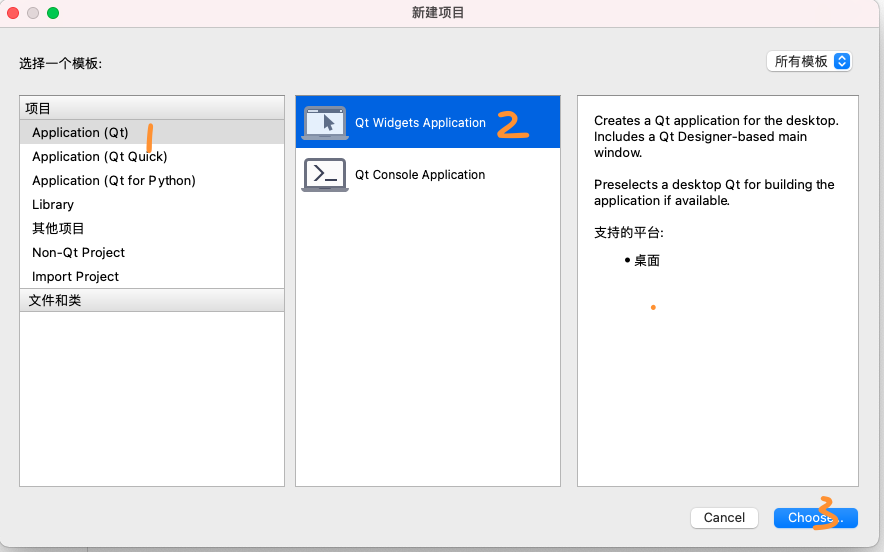Click the 文件和类 section header
Image resolution: width=884 pixels, height=552 pixels.
click(x=152, y=301)
